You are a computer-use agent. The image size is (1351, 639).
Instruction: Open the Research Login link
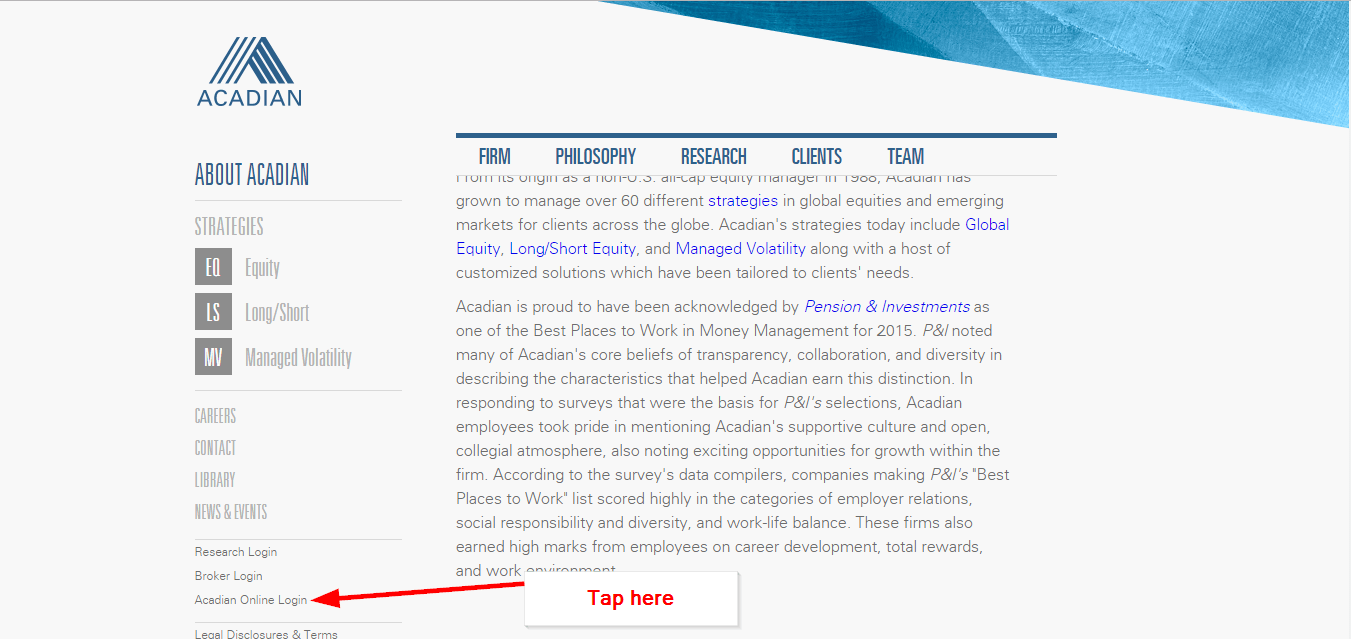click(x=235, y=551)
